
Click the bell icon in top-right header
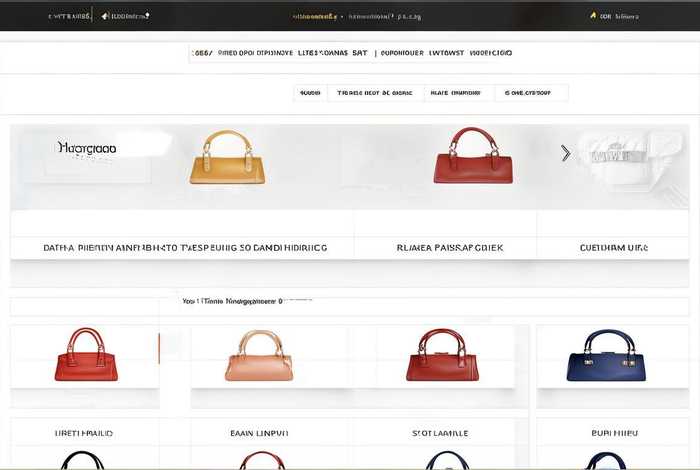[593, 16]
